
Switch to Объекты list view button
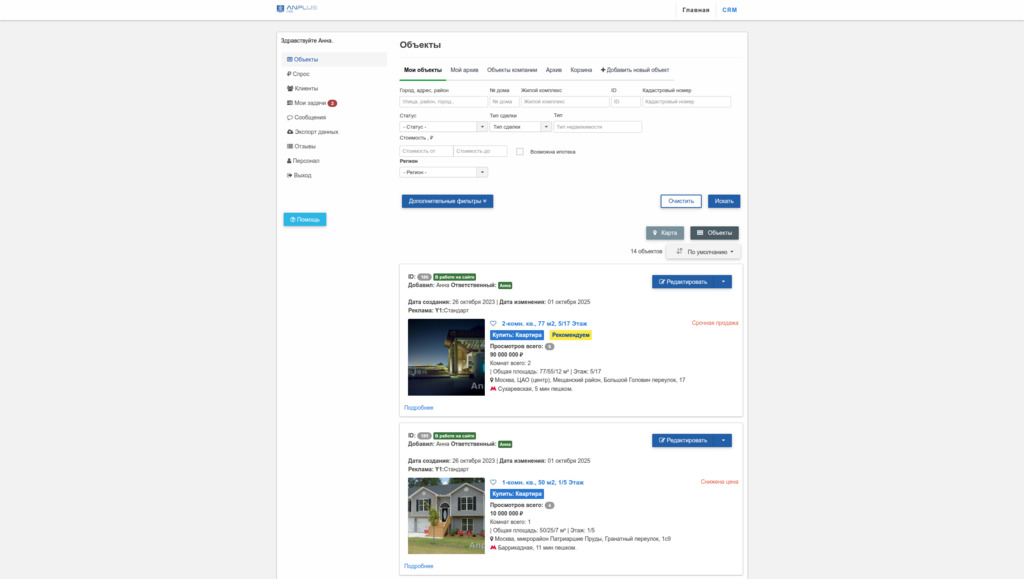pyautogui.click(x=714, y=233)
